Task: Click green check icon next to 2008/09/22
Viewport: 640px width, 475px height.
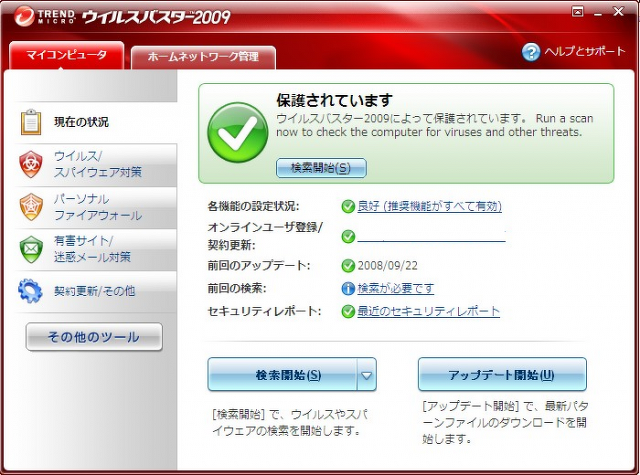Action: (348, 266)
